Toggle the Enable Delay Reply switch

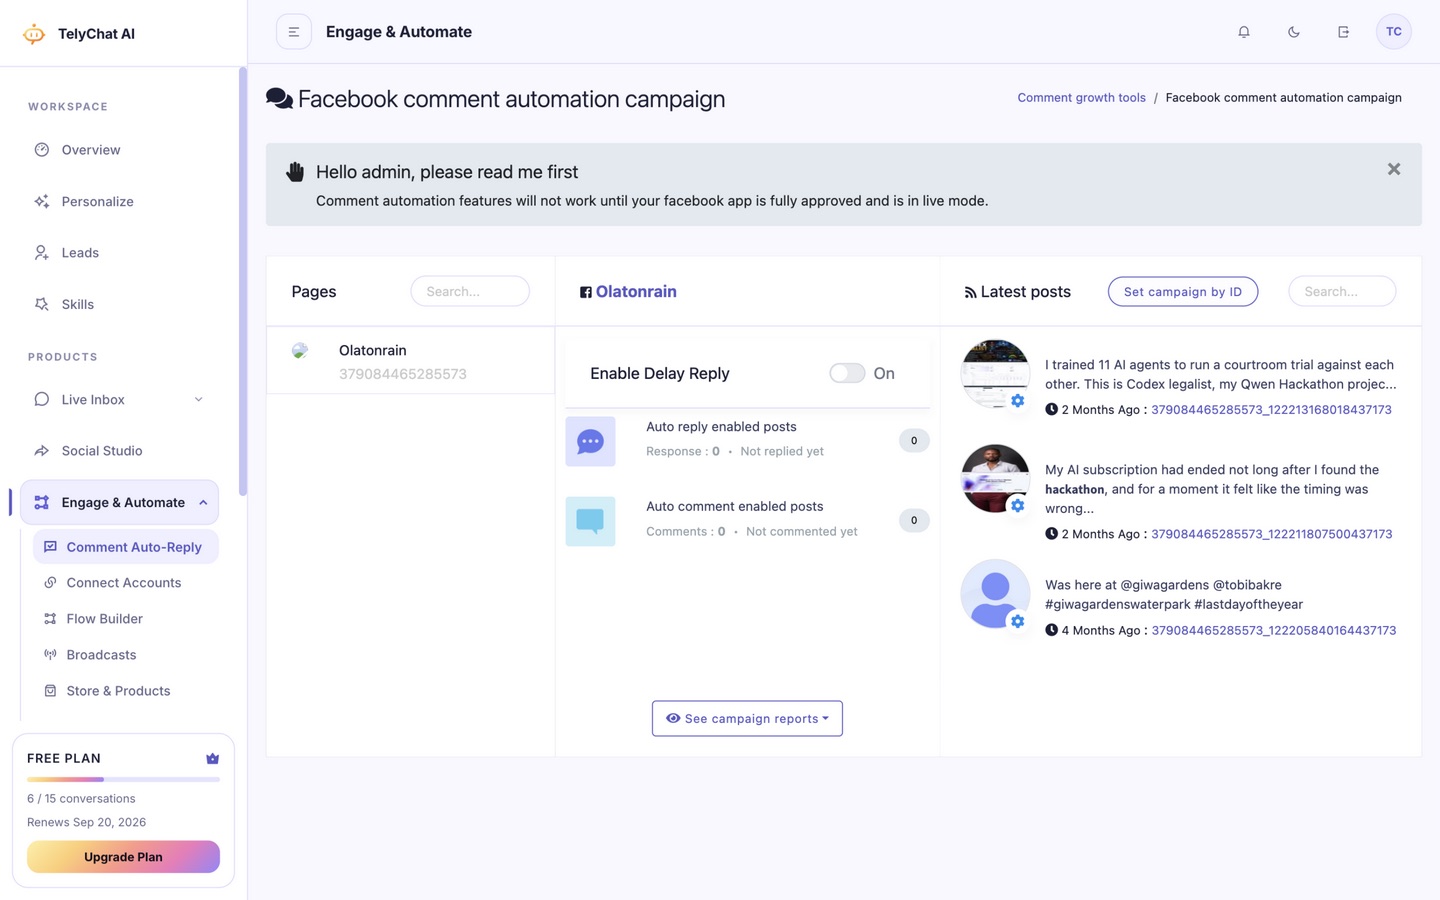pos(847,373)
